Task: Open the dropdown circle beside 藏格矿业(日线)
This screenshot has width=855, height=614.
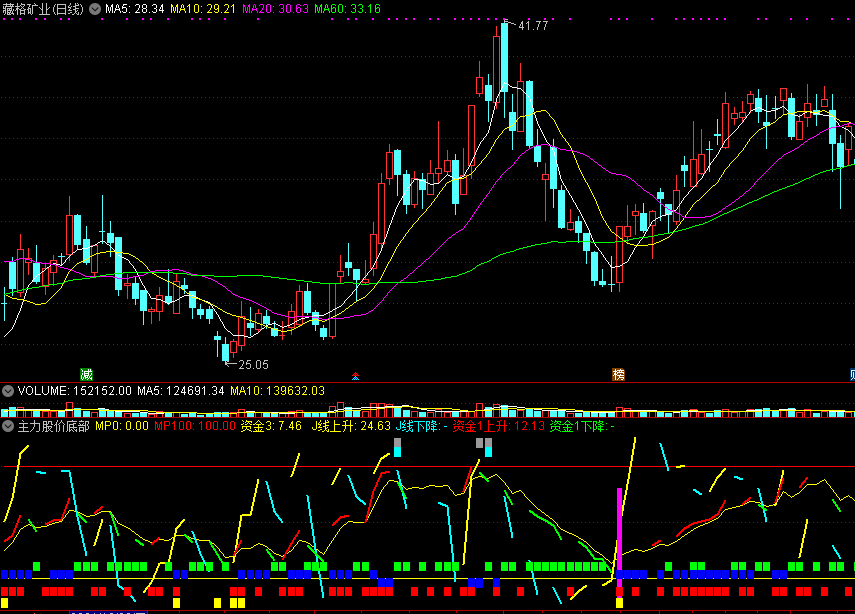Action: coord(95,9)
